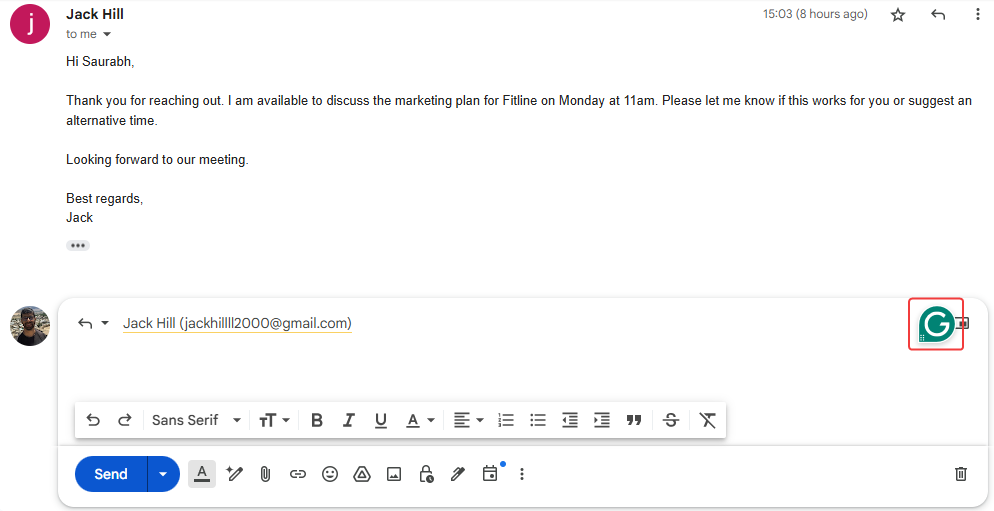Toggle italic formatting
994x511 pixels.
[x=349, y=420]
